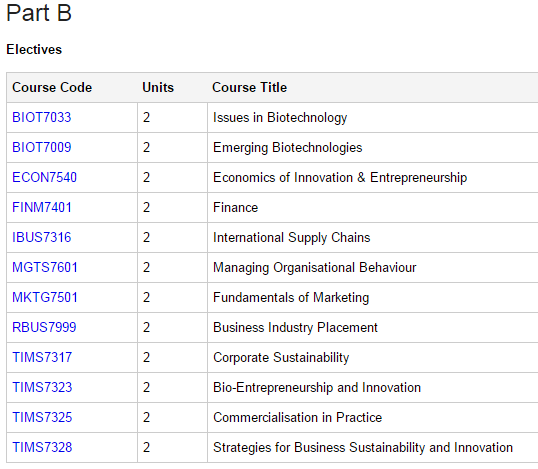Open the TIMS7323 course link

pyautogui.click(x=42, y=387)
